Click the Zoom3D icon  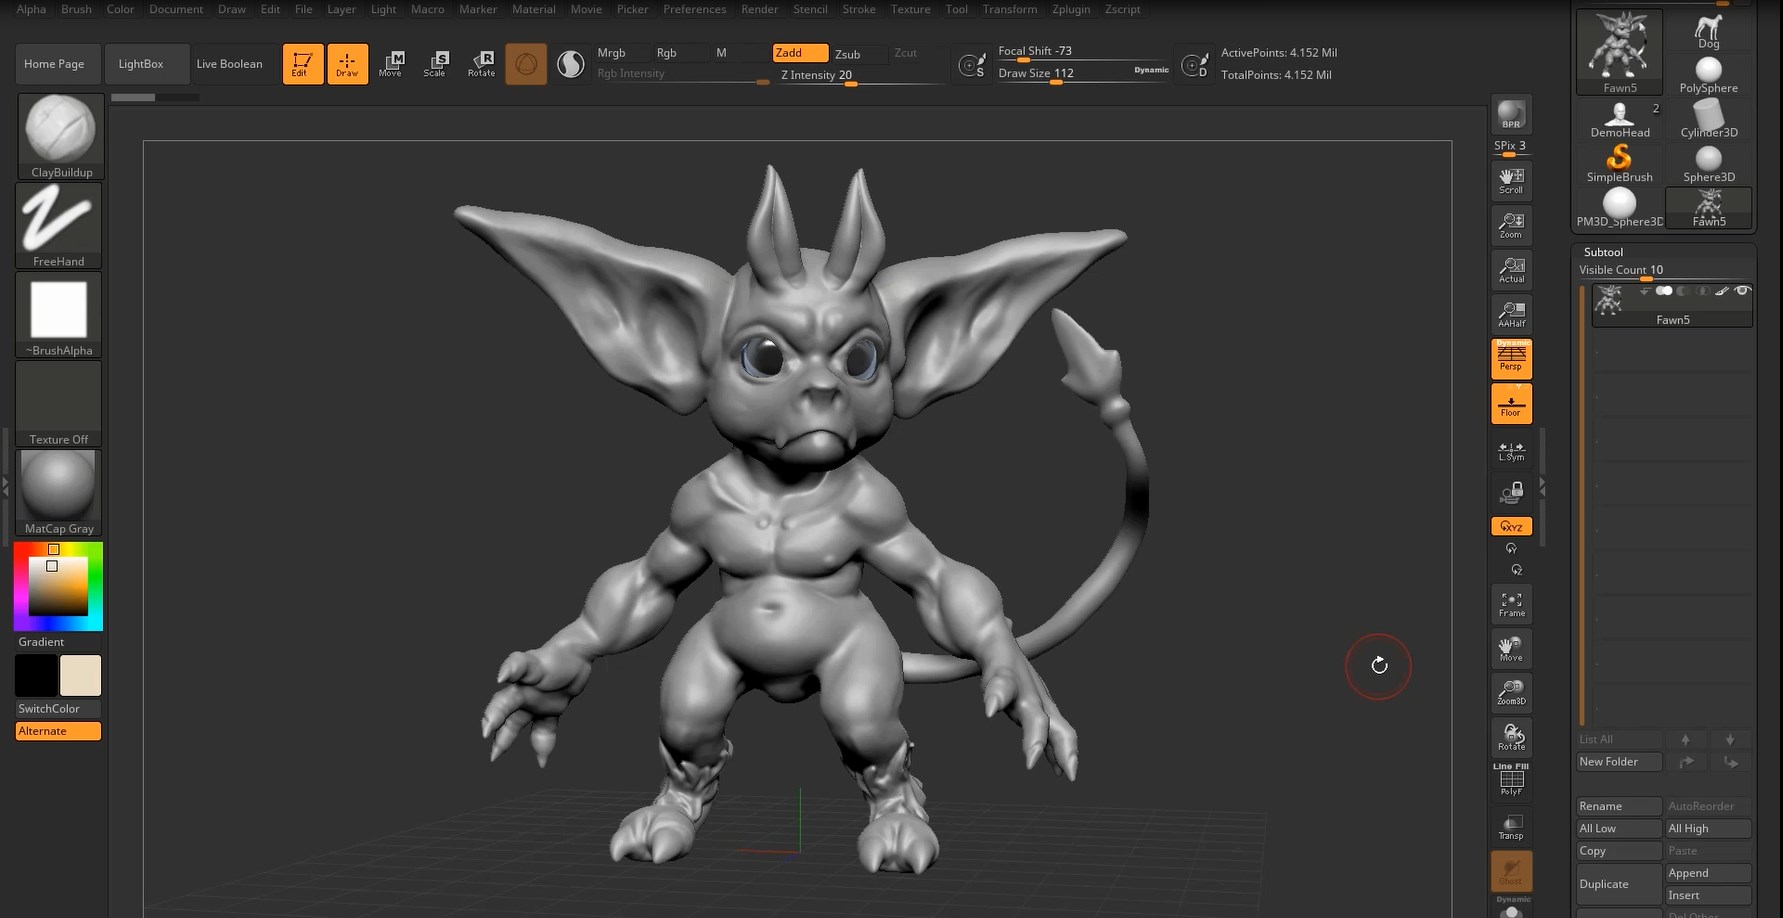[x=1511, y=692]
